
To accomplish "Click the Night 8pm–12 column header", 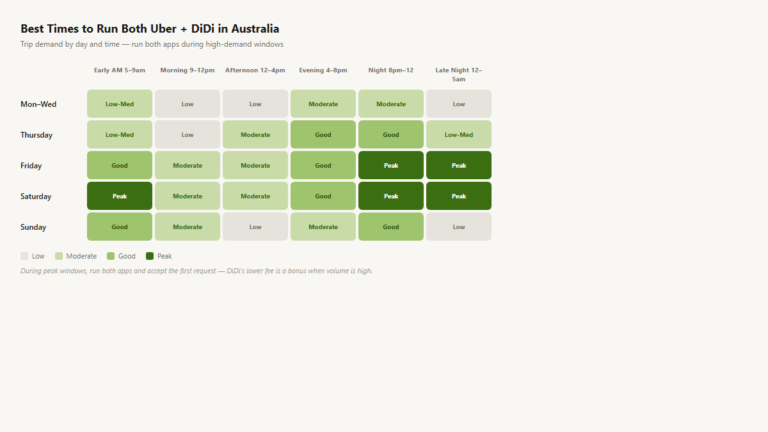I will 391,70.
